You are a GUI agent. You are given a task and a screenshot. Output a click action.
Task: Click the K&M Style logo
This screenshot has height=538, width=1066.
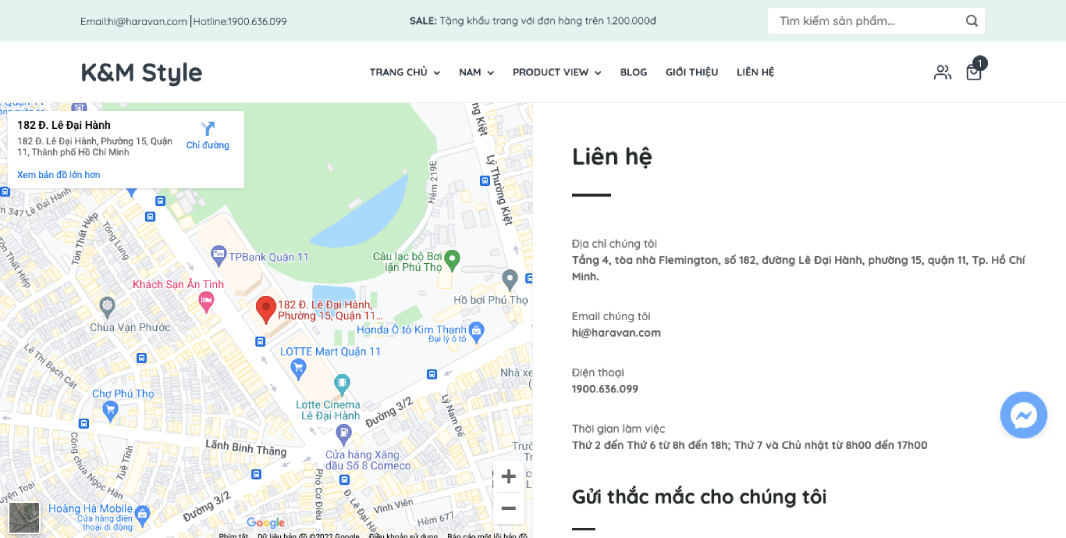click(x=141, y=72)
